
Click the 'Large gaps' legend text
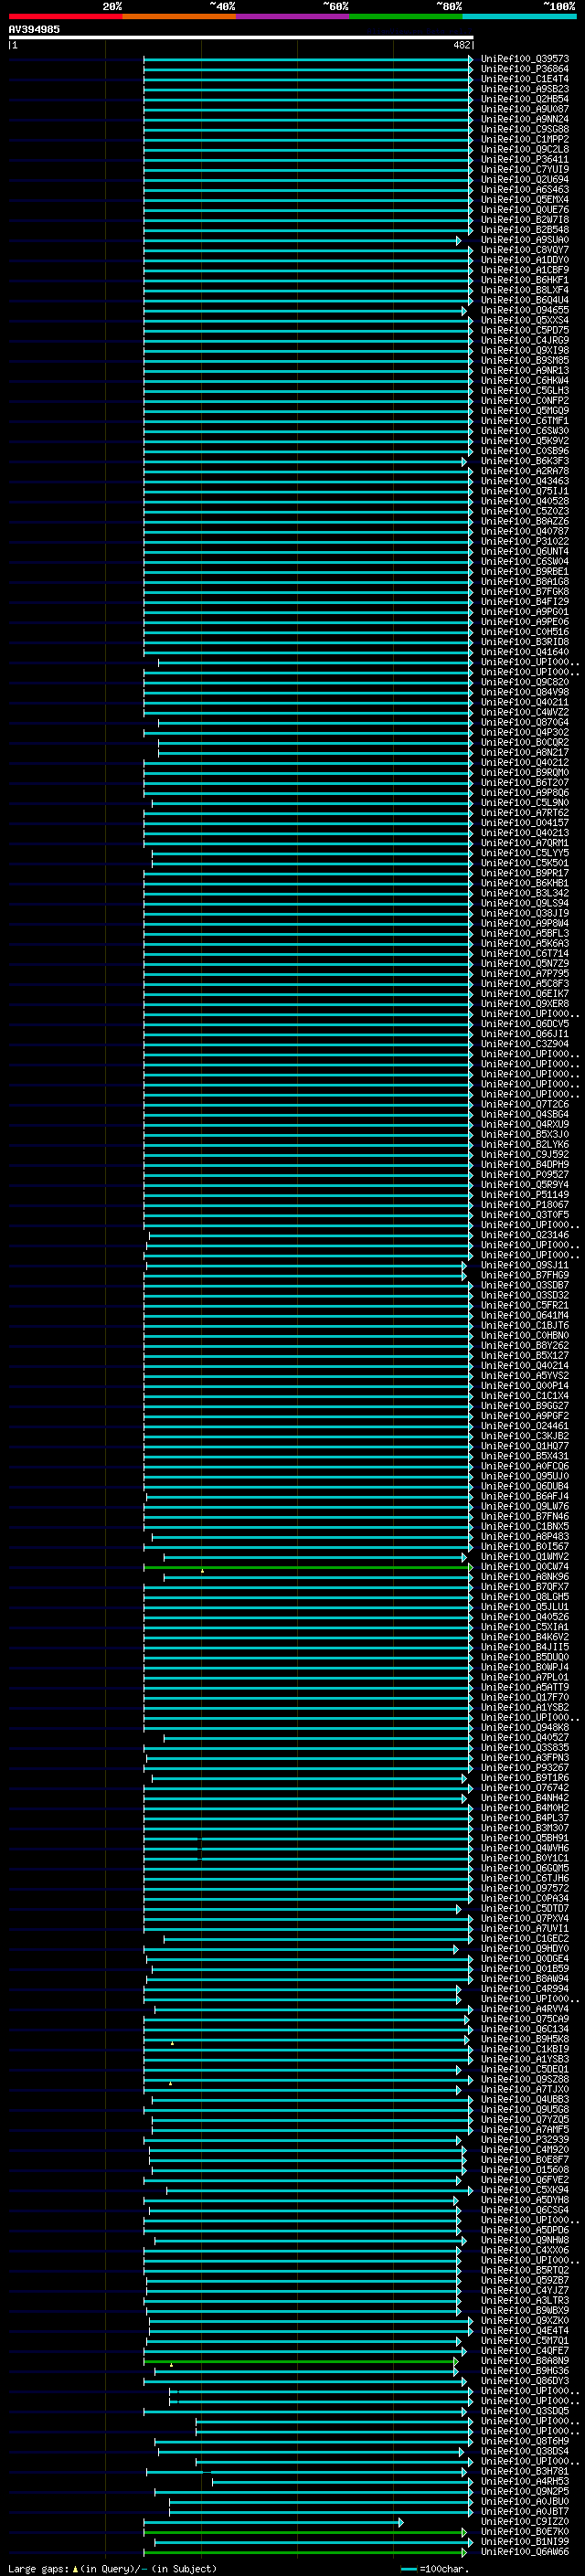click(x=39, y=2568)
